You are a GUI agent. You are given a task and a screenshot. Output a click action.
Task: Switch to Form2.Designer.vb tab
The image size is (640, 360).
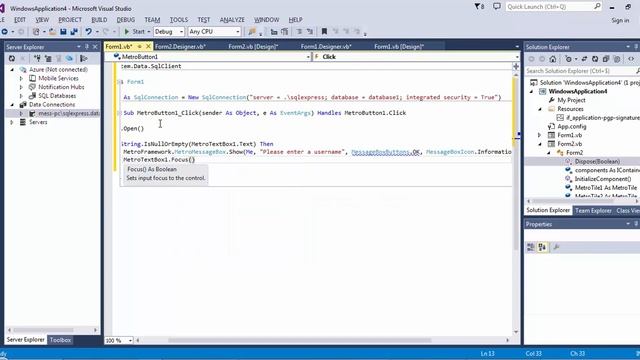coord(180,47)
